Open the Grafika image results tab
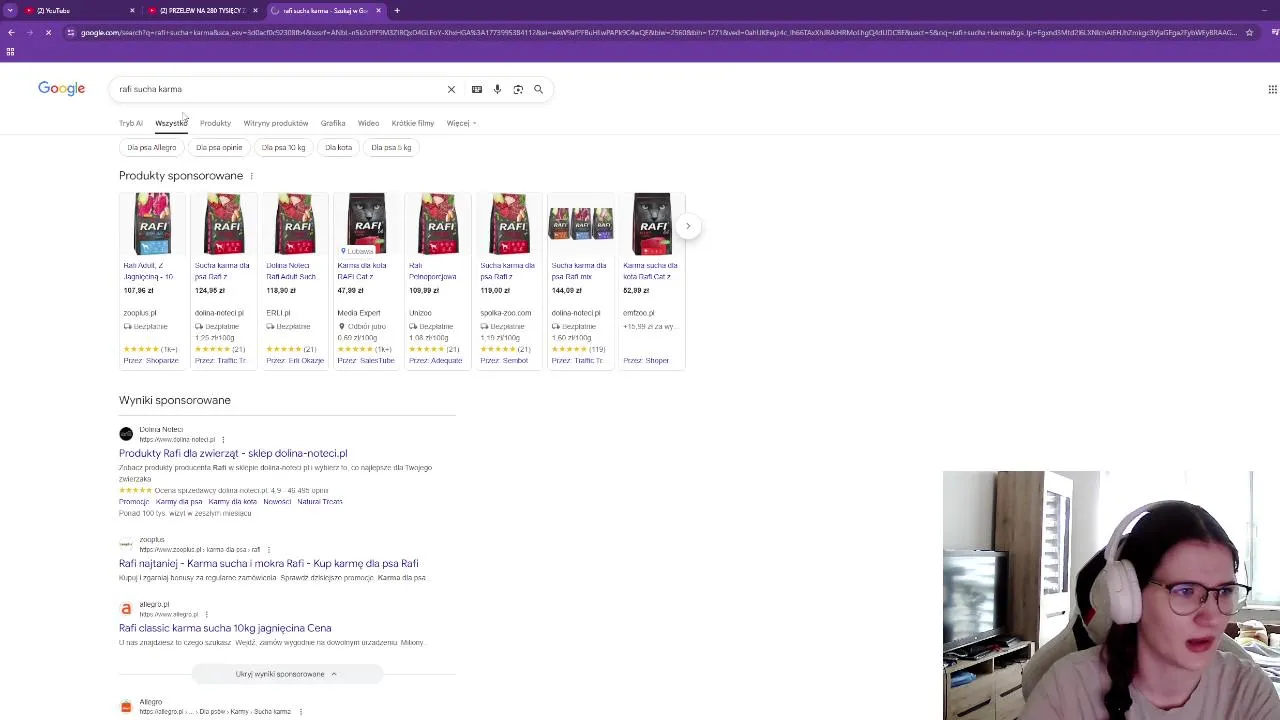This screenshot has width=1280, height=720. [333, 123]
